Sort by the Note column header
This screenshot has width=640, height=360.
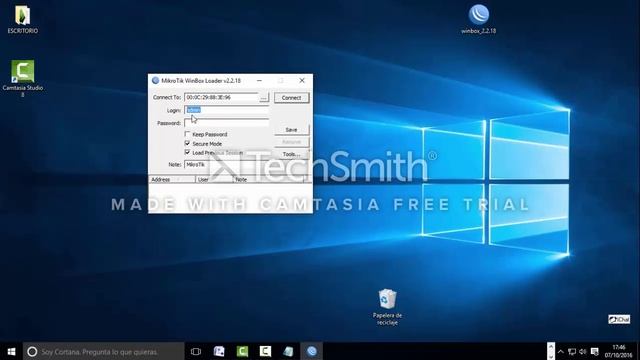[268, 179]
